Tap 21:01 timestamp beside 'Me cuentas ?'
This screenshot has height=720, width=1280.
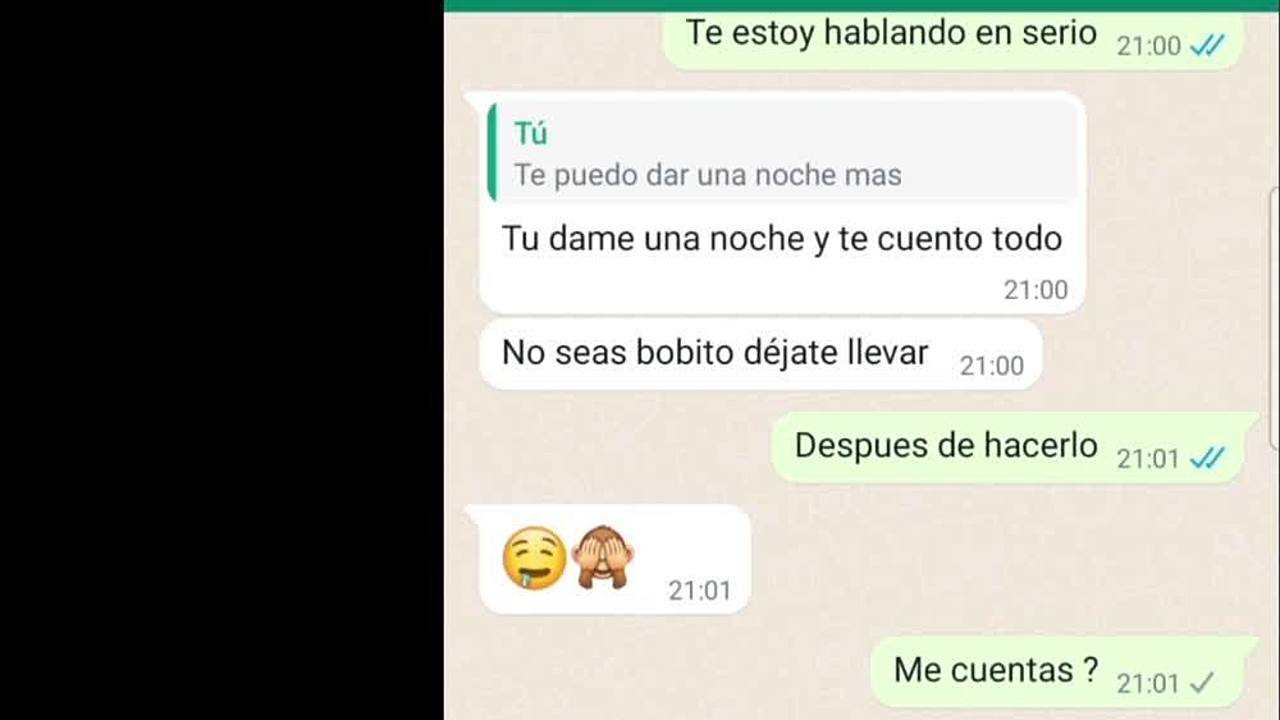tap(1148, 684)
